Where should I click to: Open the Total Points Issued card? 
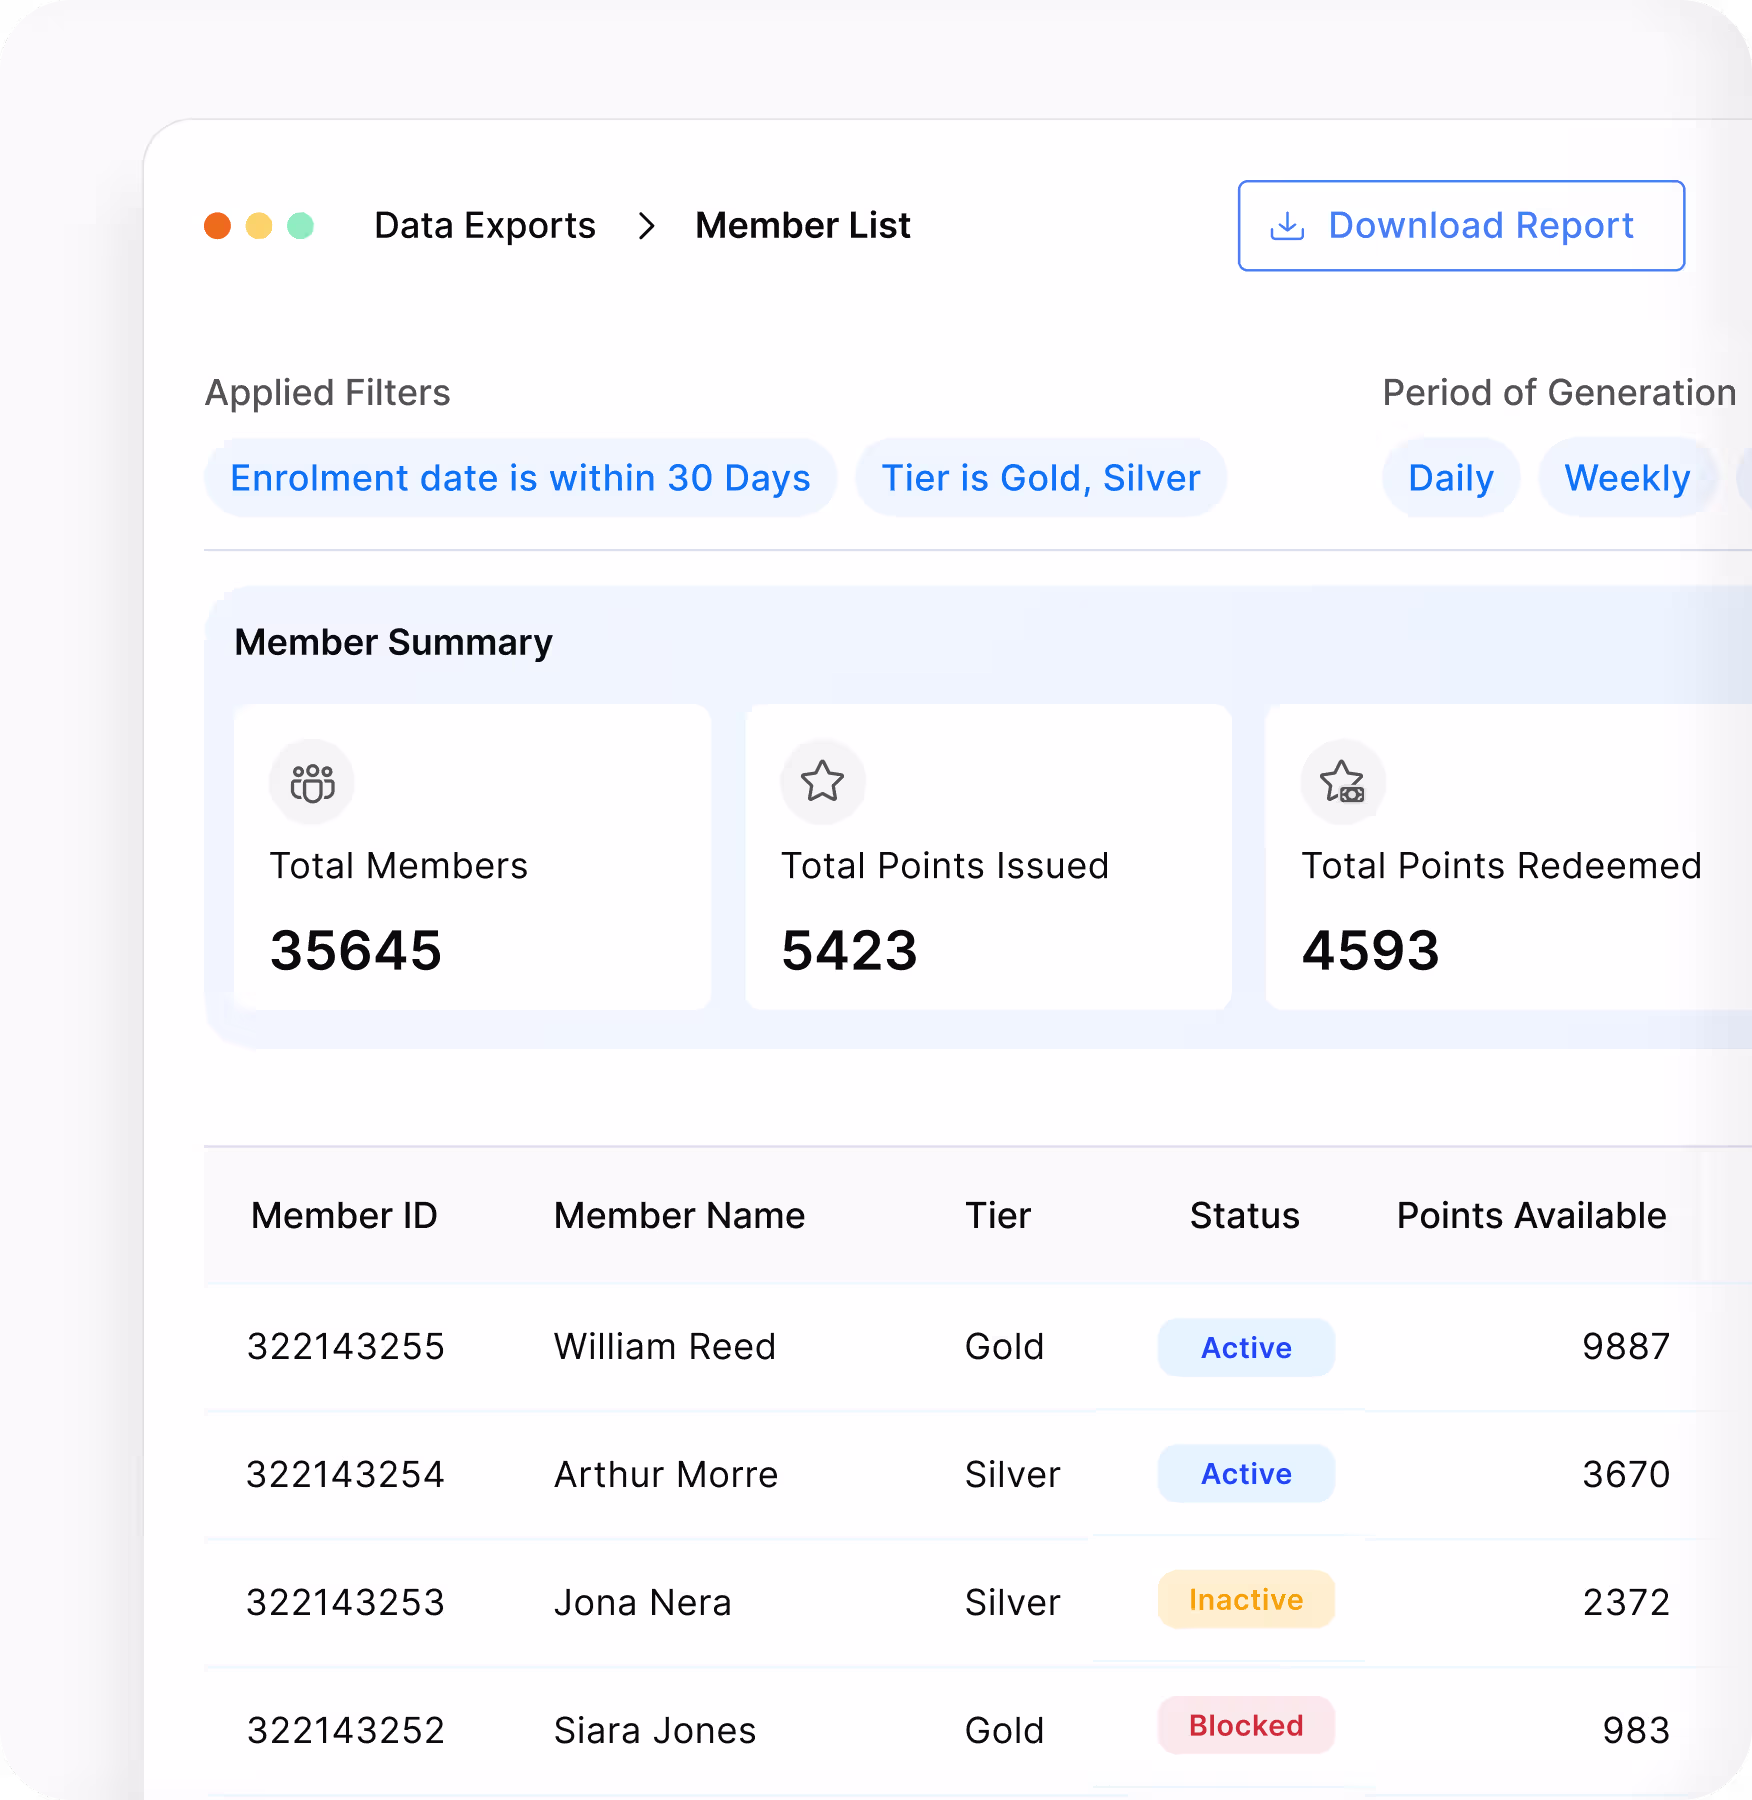pos(988,857)
